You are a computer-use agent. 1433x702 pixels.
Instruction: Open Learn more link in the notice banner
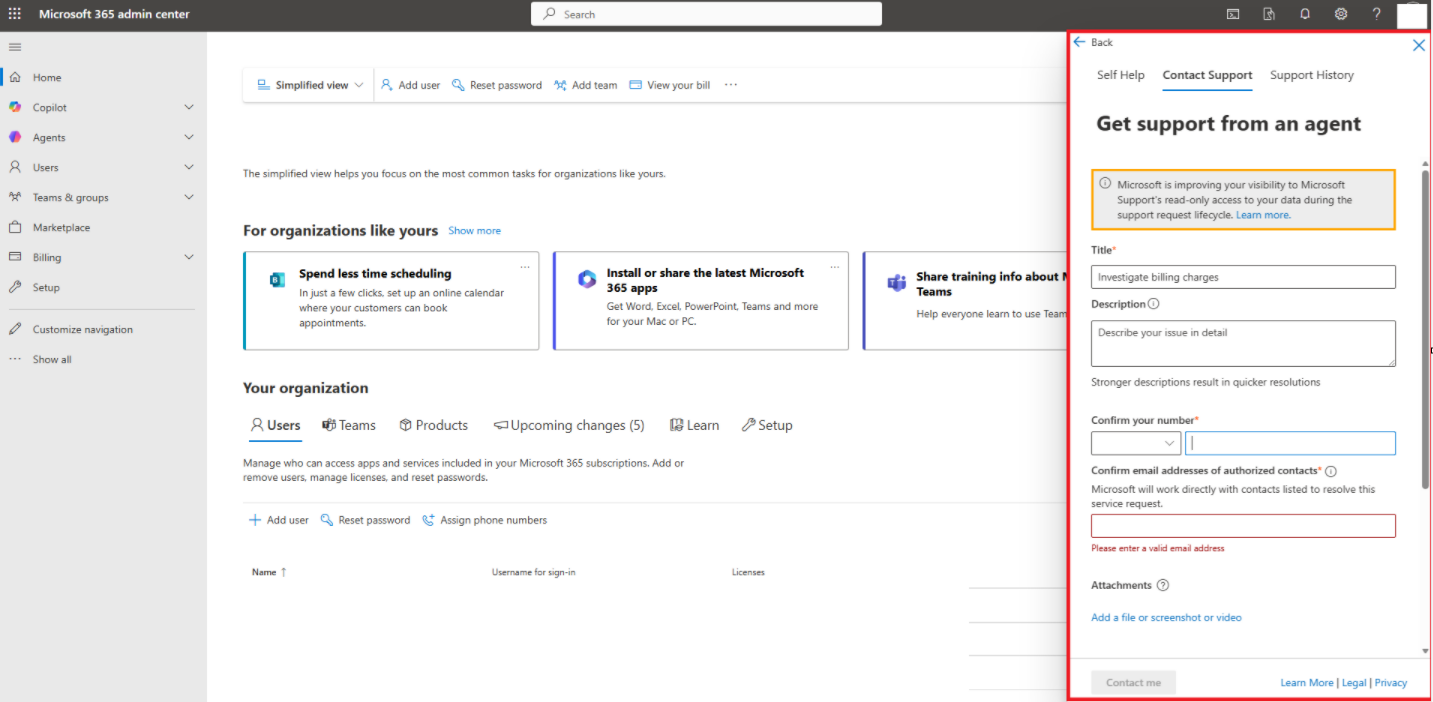pos(1263,215)
